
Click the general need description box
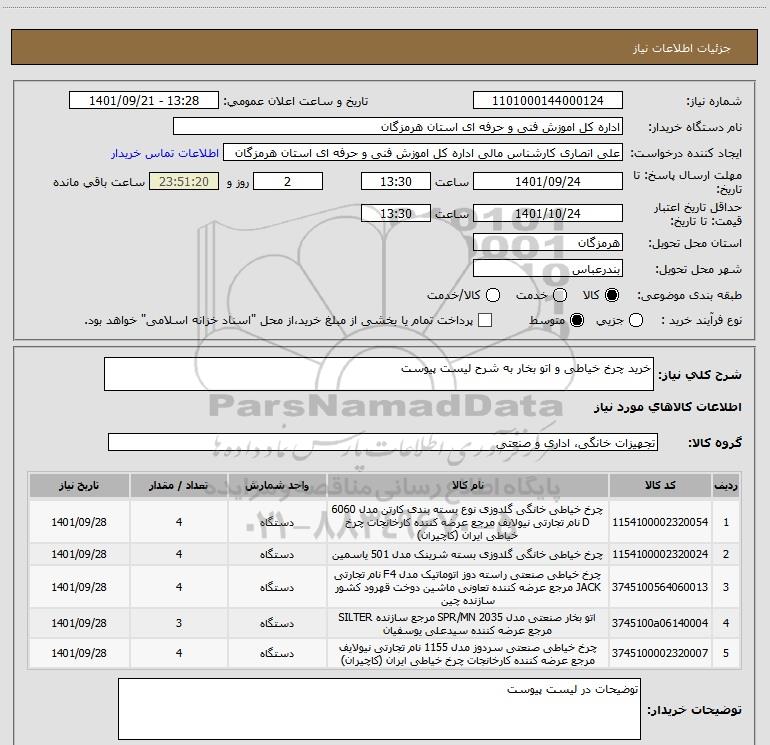pos(379,374)
